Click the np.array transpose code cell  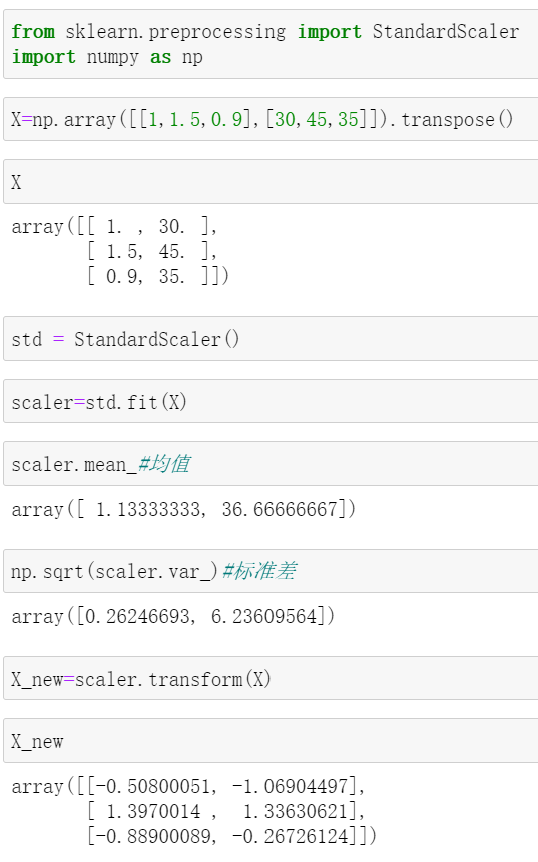270,119
